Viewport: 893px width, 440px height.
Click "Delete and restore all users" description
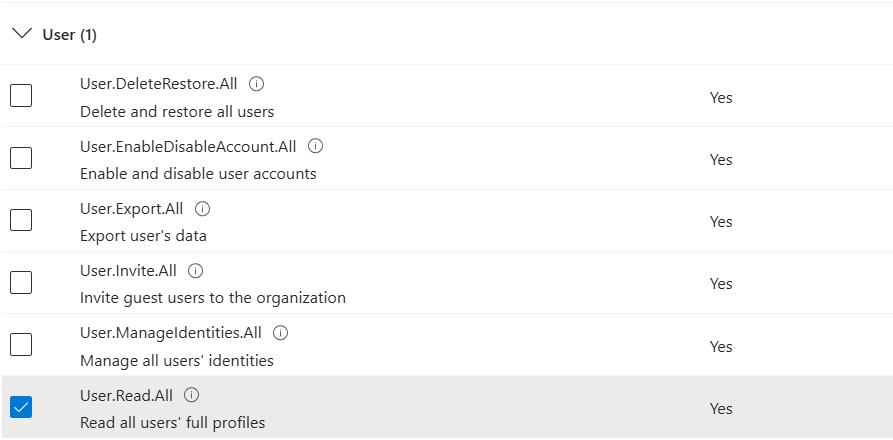(x=177, y=111)
